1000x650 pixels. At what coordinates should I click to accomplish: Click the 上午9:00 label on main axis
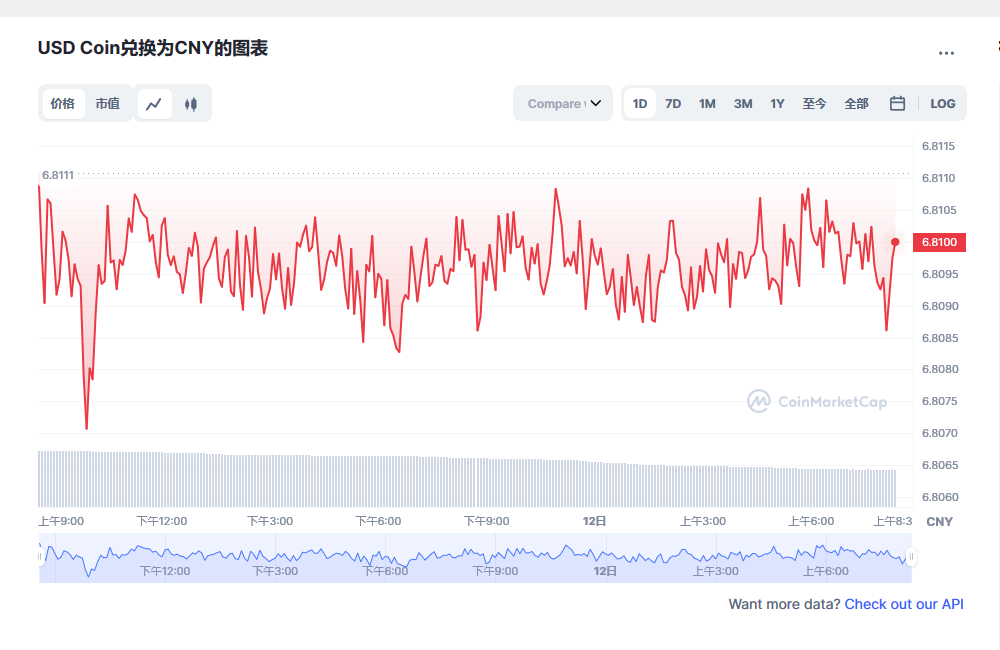[61, 521]
